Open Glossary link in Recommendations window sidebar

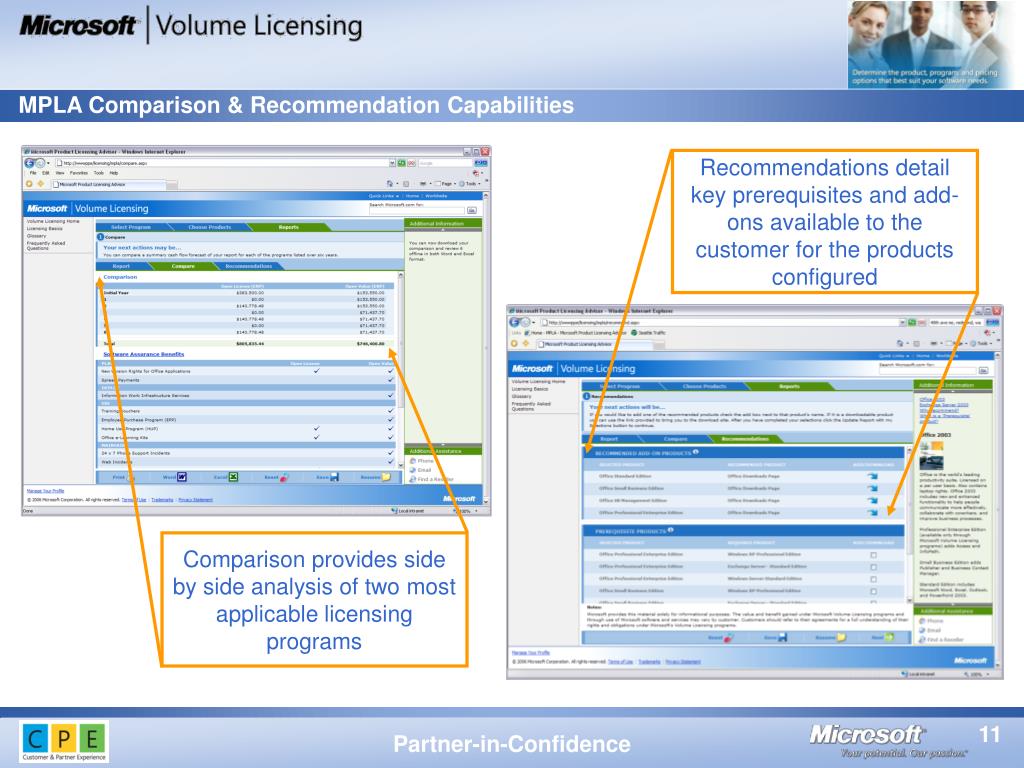(521, 396)
